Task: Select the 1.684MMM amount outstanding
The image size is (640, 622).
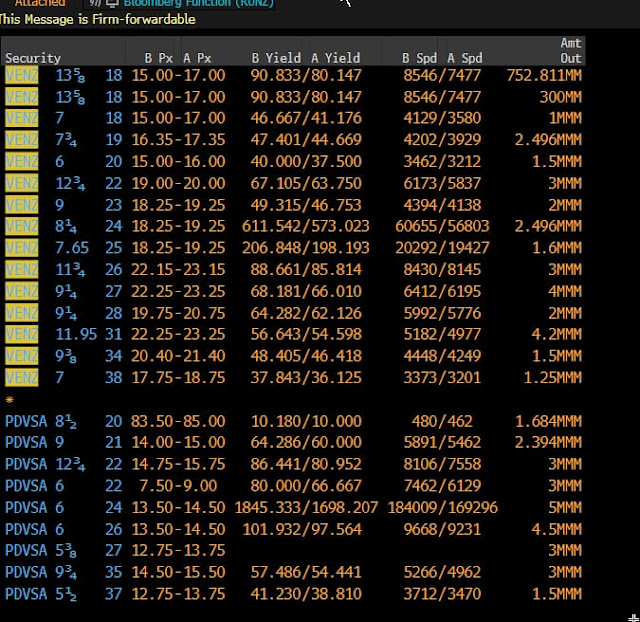Action: pyautogui.click(x=548, y=421)
